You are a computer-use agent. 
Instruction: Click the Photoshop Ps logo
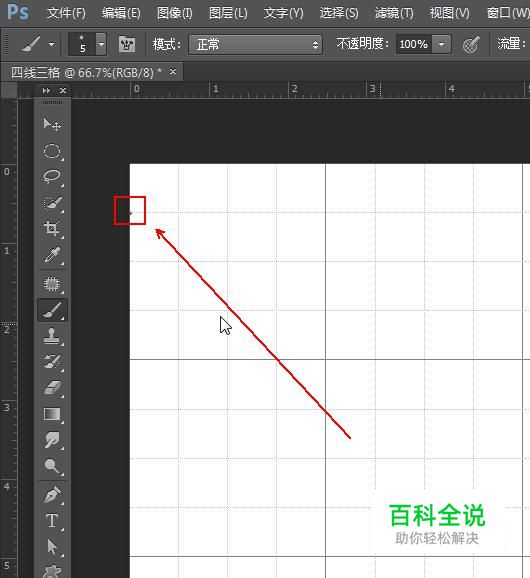pyautogui.click(x=18, y=13)
